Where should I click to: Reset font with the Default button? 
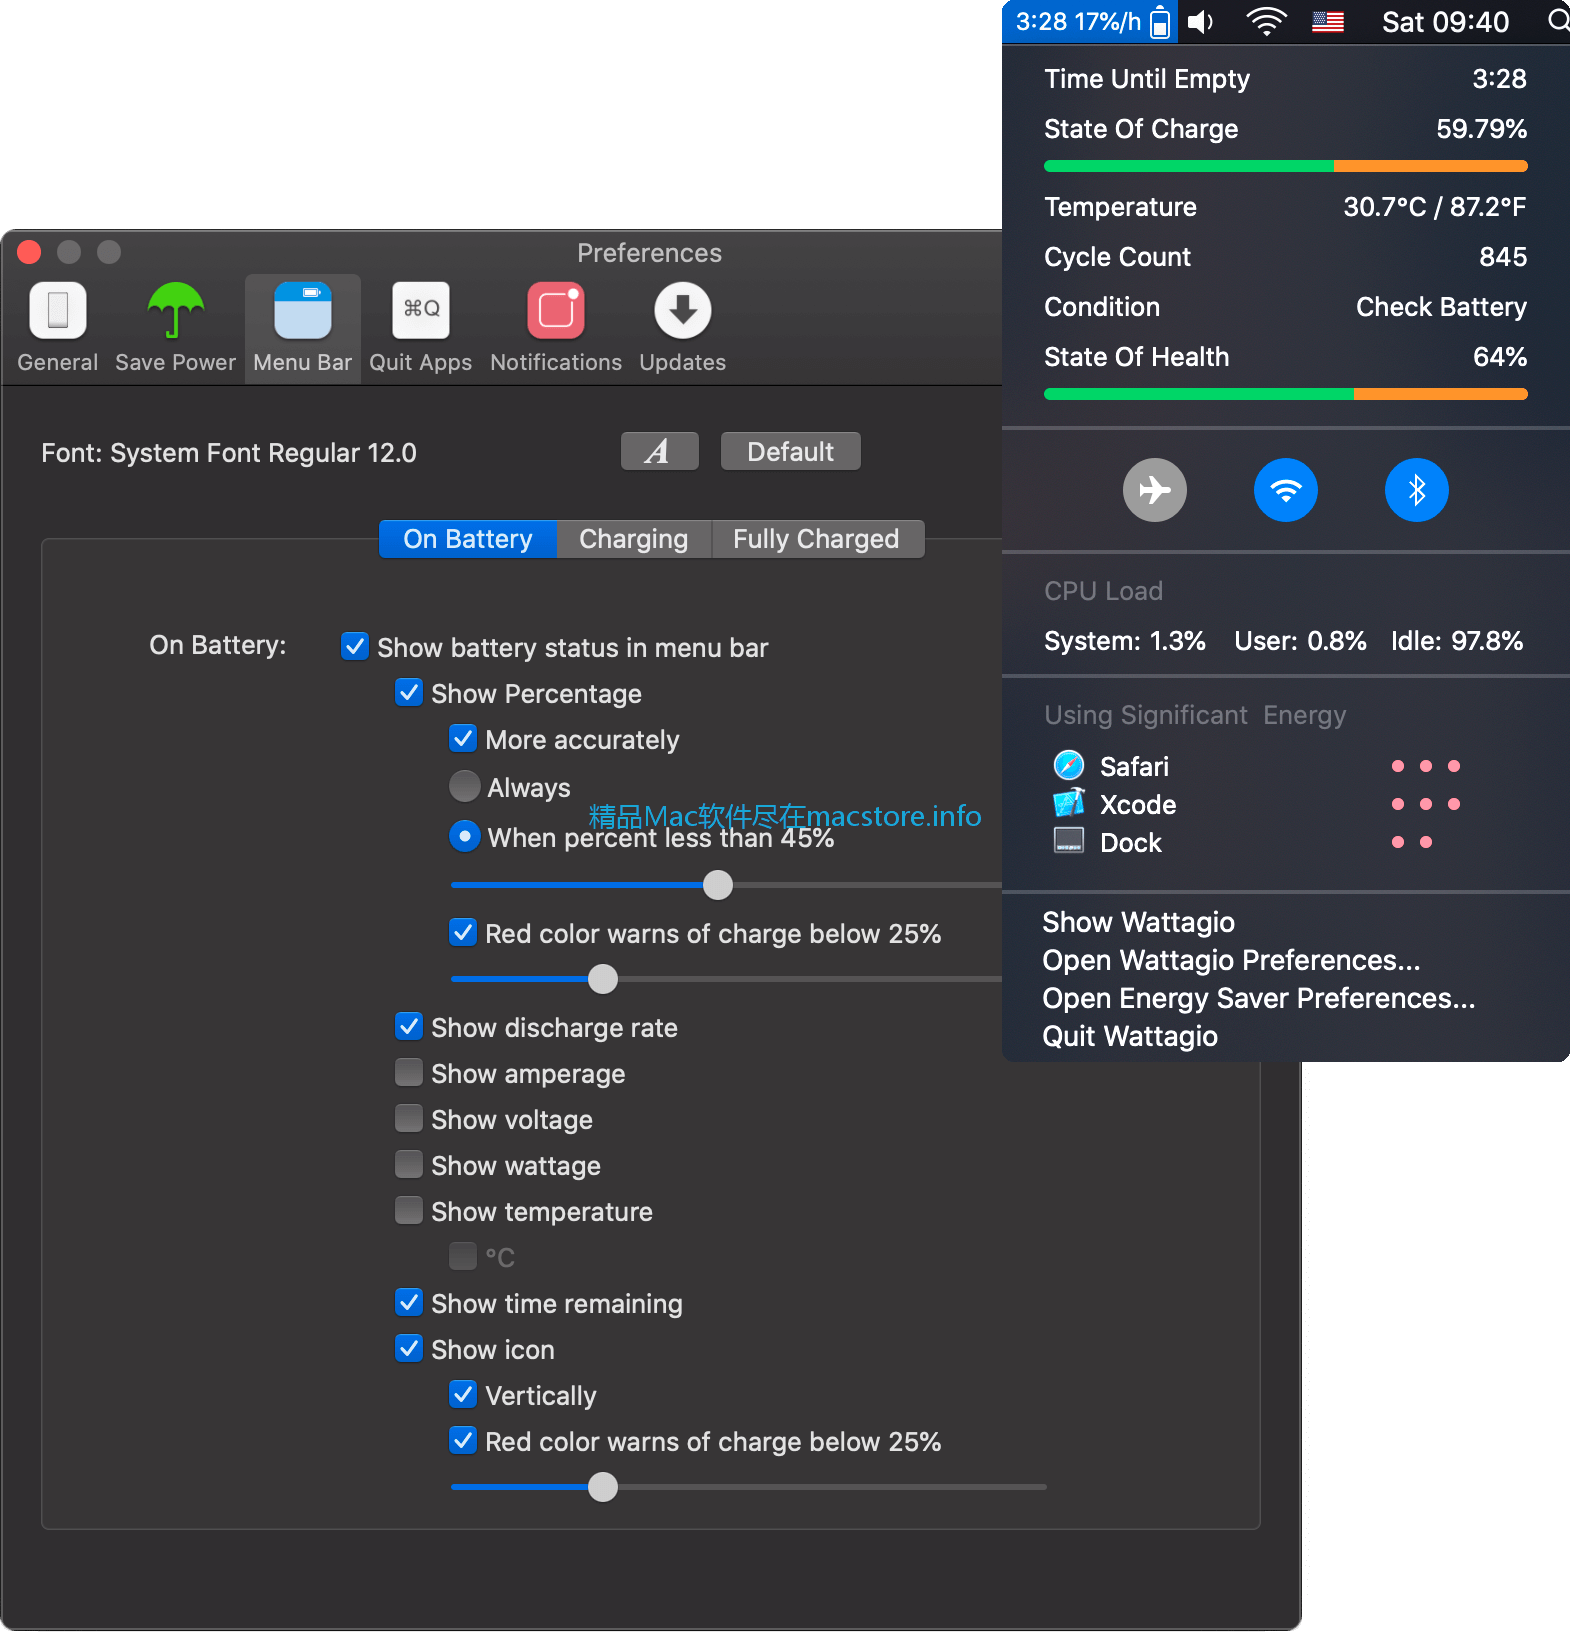[x=790, y=452]
